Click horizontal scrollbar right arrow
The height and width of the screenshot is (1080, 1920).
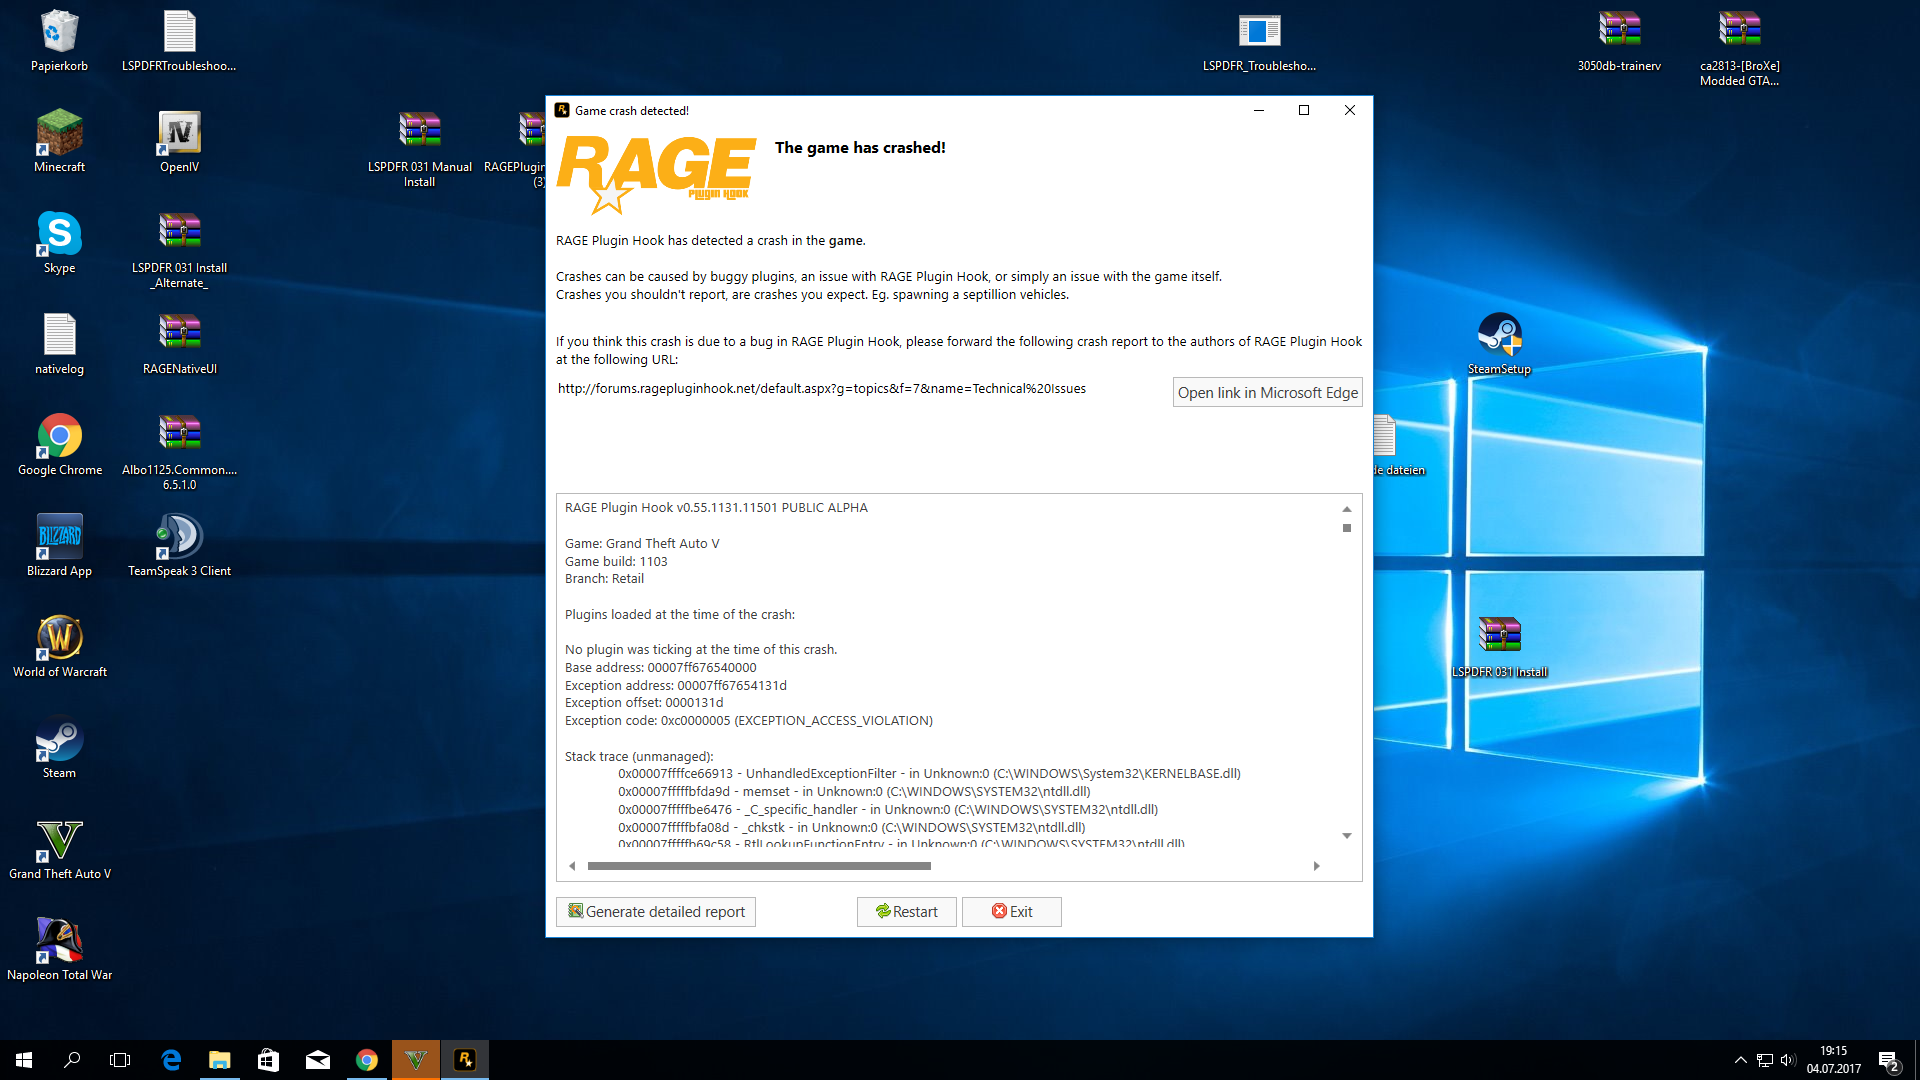click(x=1316, y=866)
